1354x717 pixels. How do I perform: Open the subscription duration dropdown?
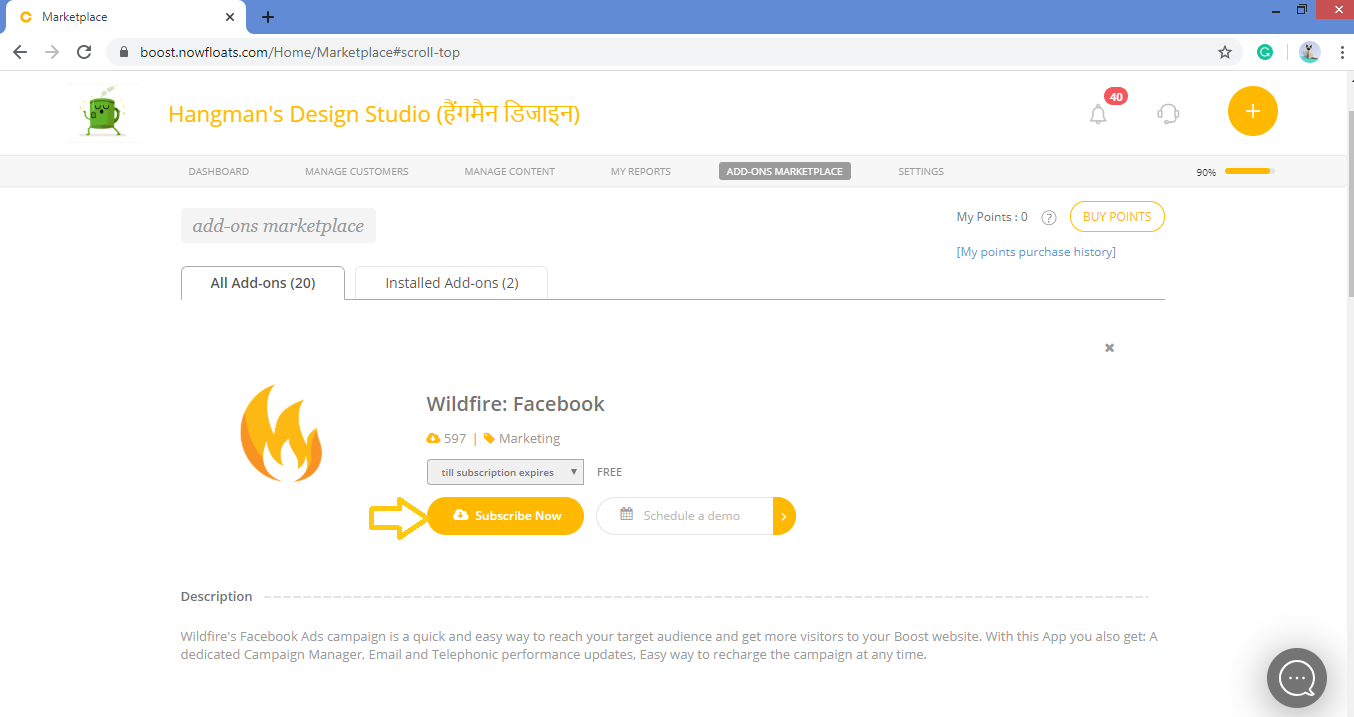coord(505,472)
